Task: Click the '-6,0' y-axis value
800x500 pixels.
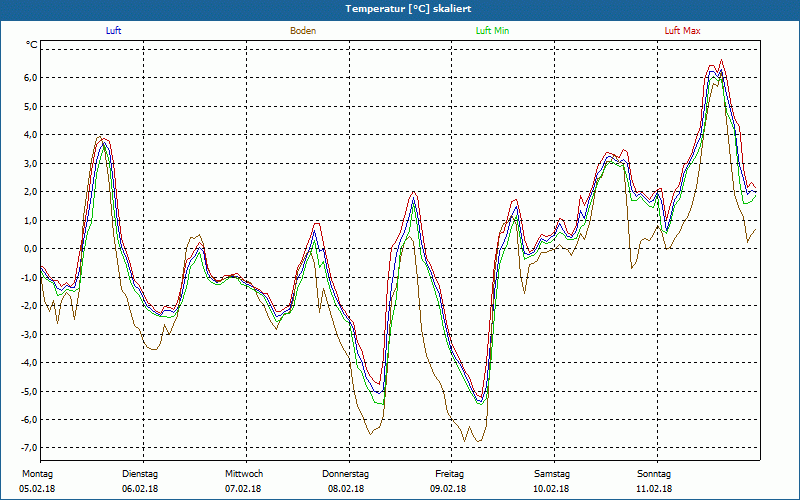Action: (x=29, y=419)
